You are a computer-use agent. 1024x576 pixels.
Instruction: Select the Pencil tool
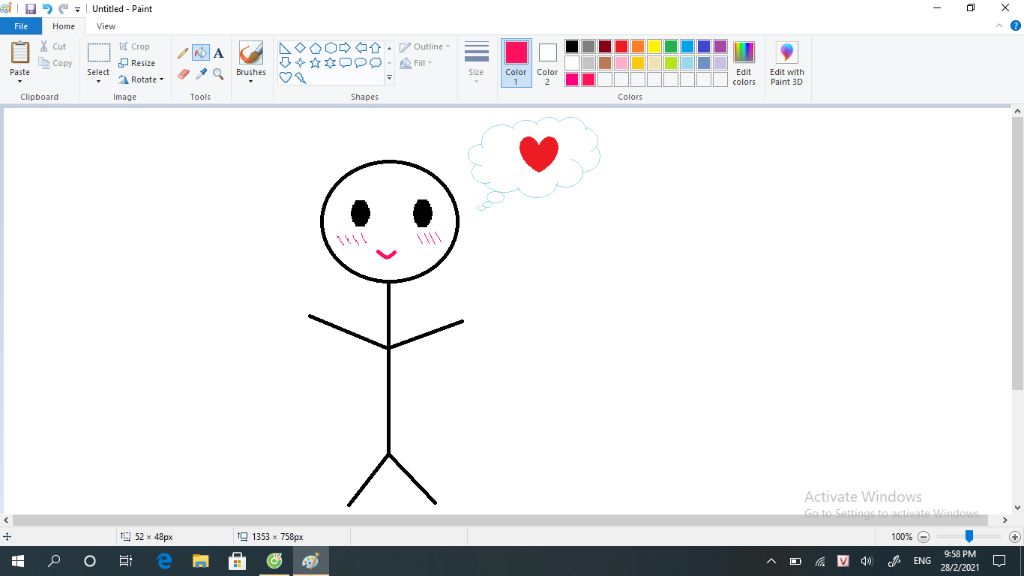[x=183, y=54]
